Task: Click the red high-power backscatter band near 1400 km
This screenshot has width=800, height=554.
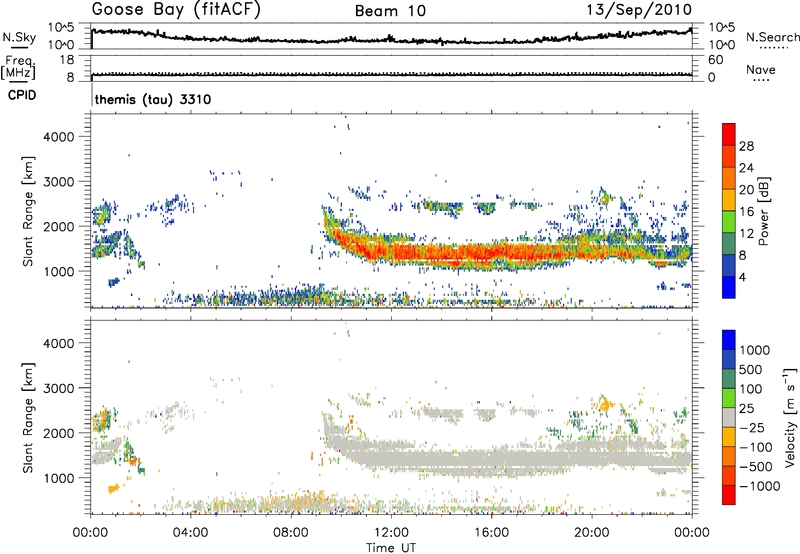Action: [x=459, y=253]
